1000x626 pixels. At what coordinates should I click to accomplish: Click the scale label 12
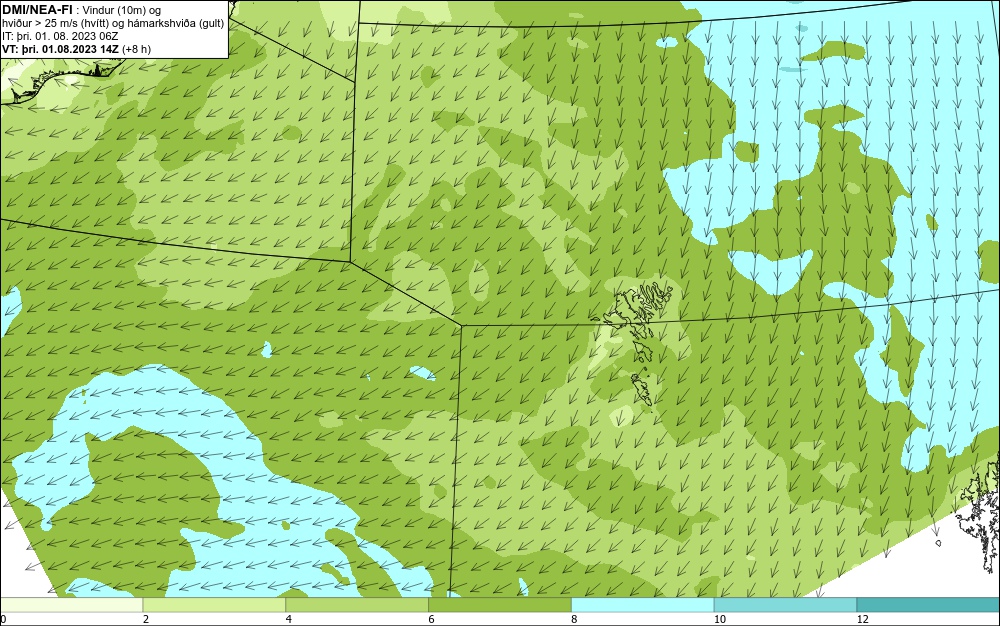(863, 619)
